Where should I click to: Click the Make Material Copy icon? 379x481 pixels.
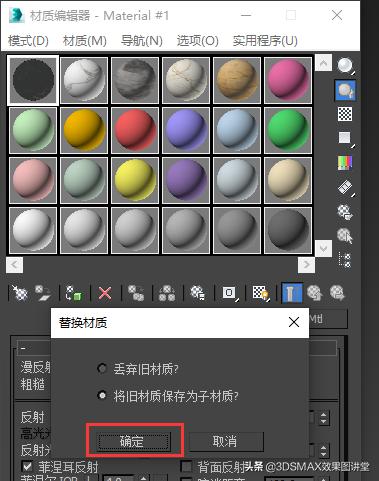click(x=136, y=293)
